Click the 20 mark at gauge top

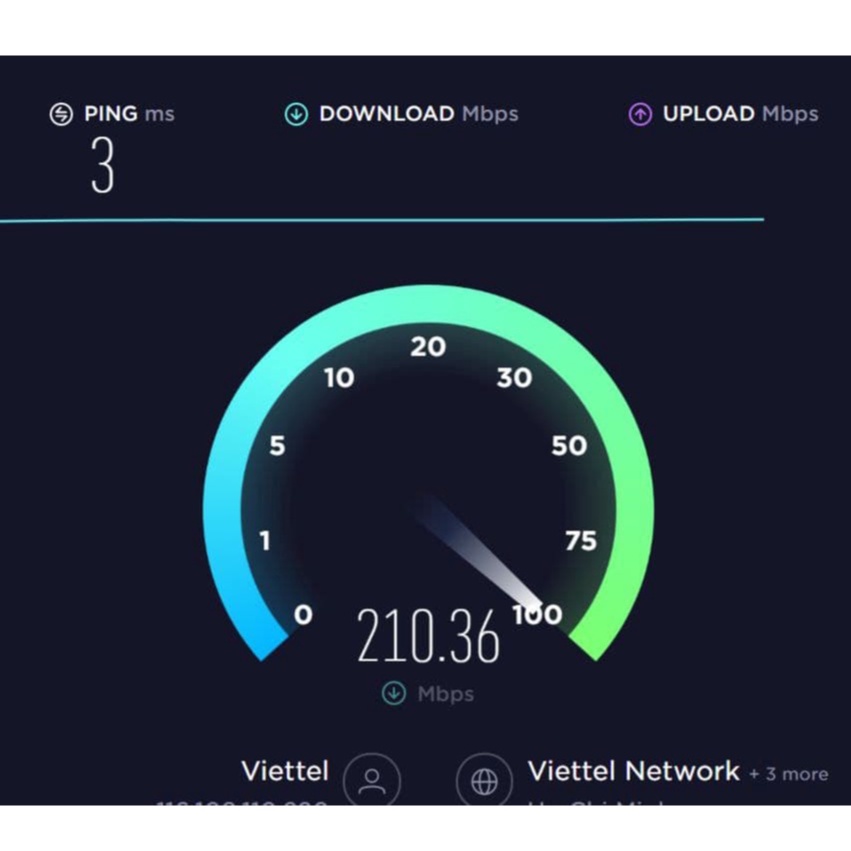click(x=428, y=347)
